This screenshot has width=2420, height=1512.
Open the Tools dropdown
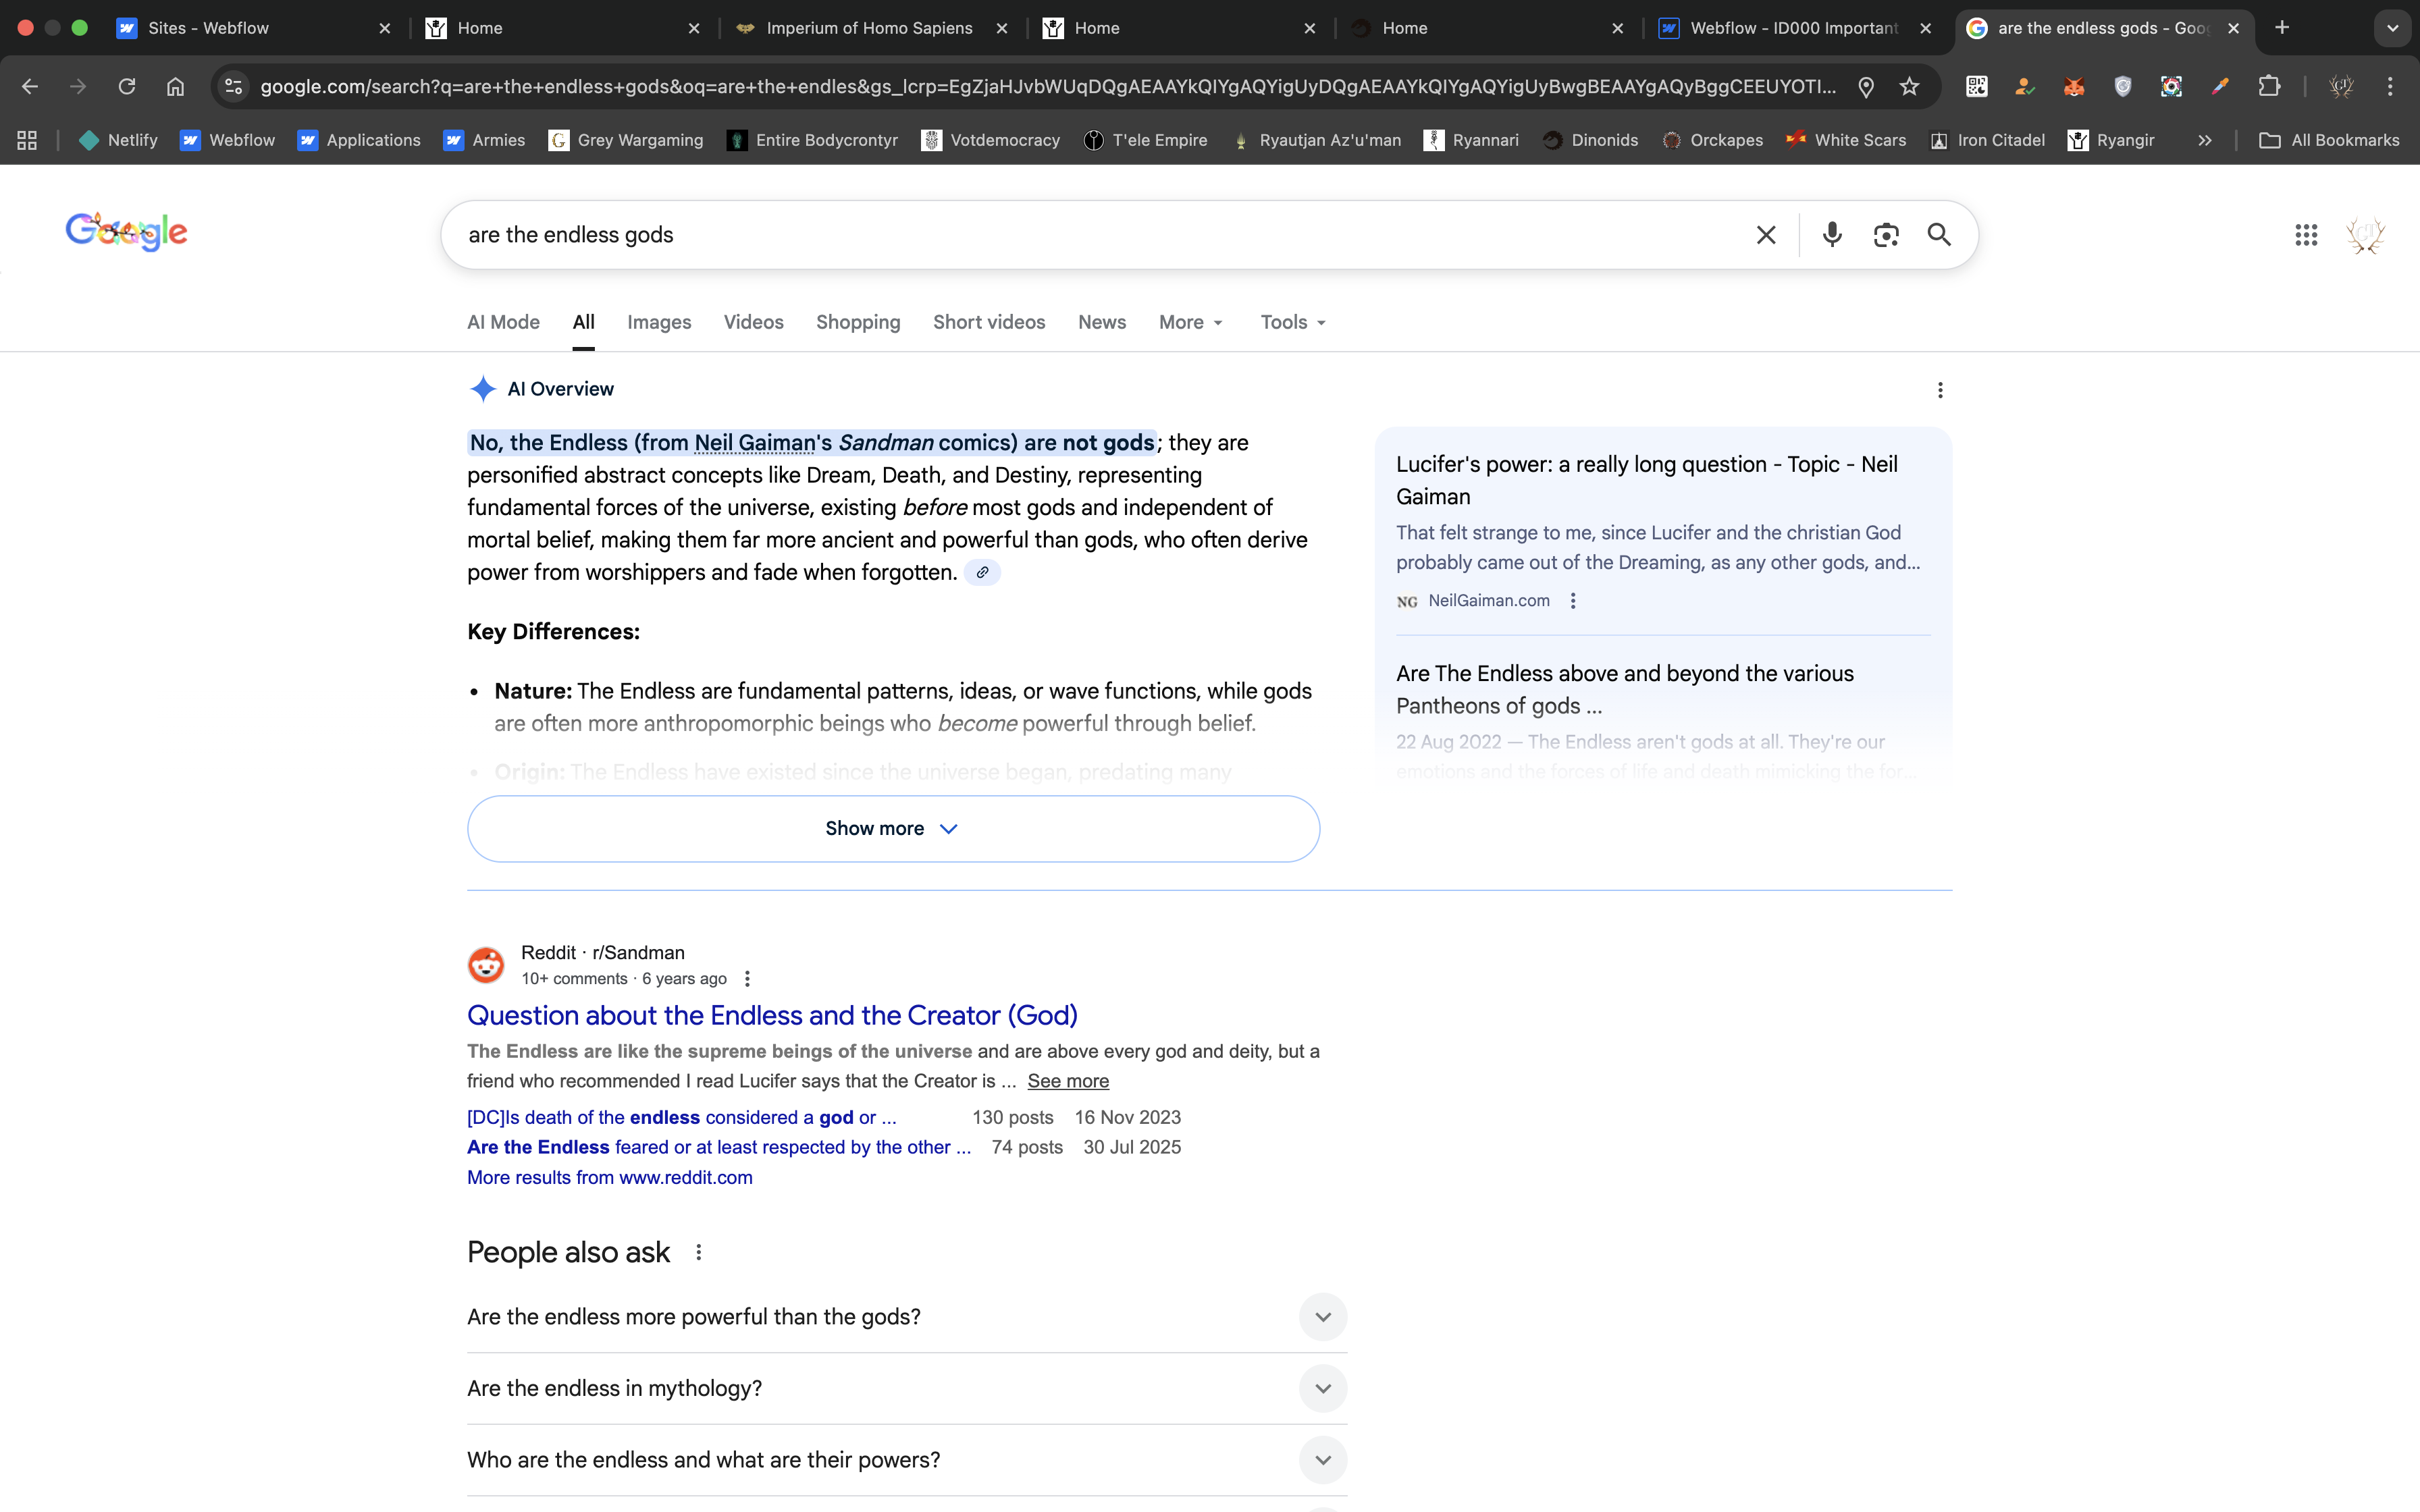point(1292,322)
